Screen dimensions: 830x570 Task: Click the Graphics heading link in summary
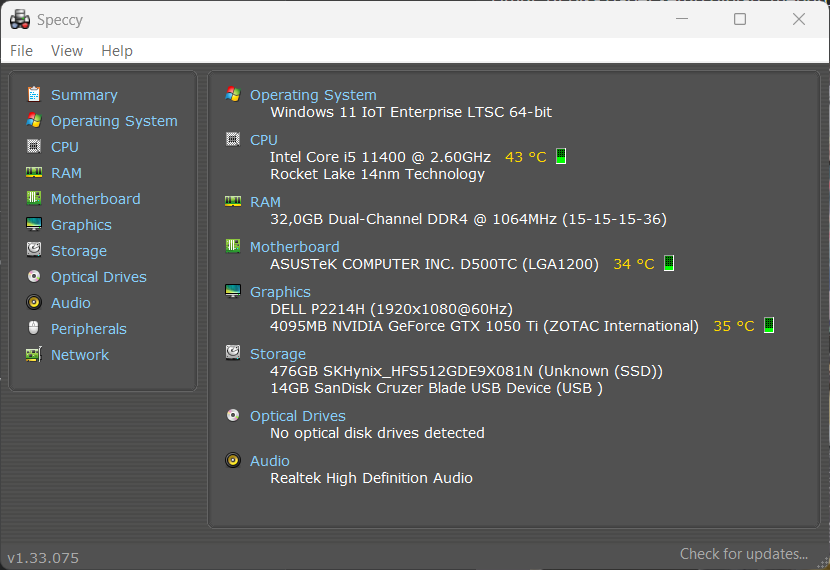[x=280, y=292]
